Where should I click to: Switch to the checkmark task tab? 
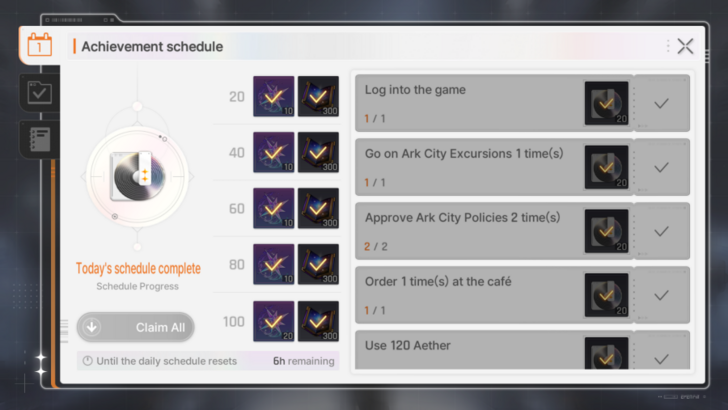tap(39, 92)
